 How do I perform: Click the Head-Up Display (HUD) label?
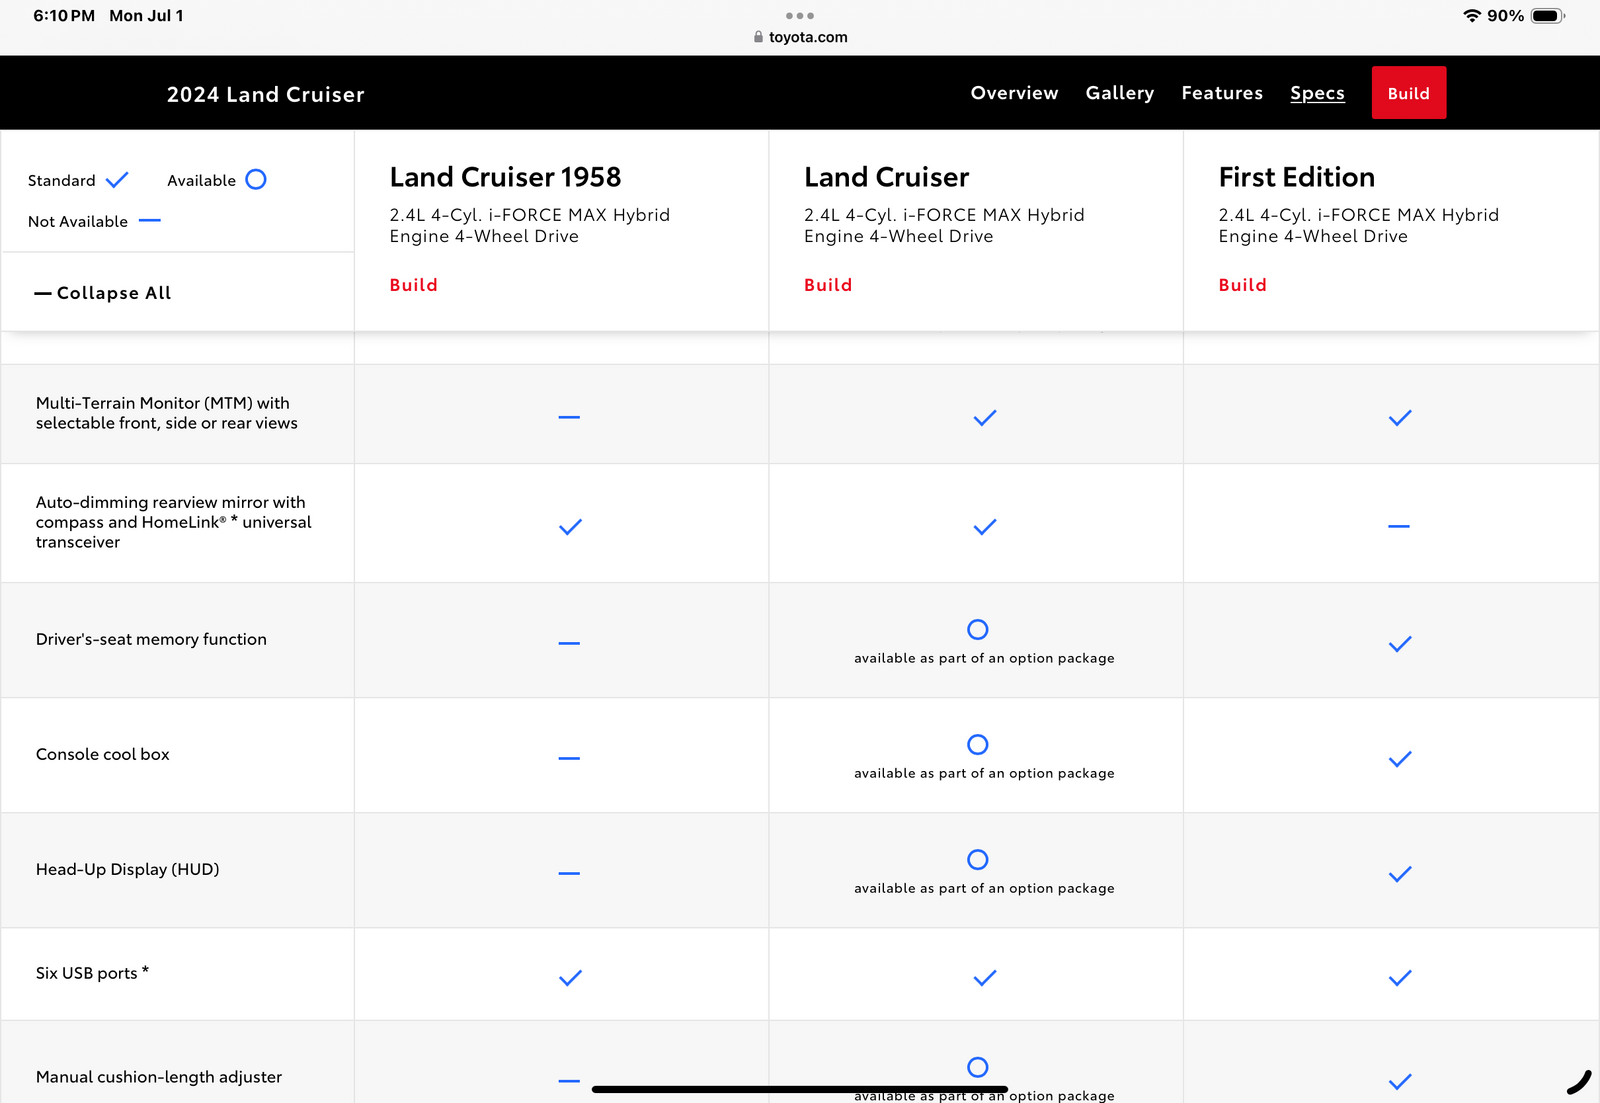coord(128,869)
